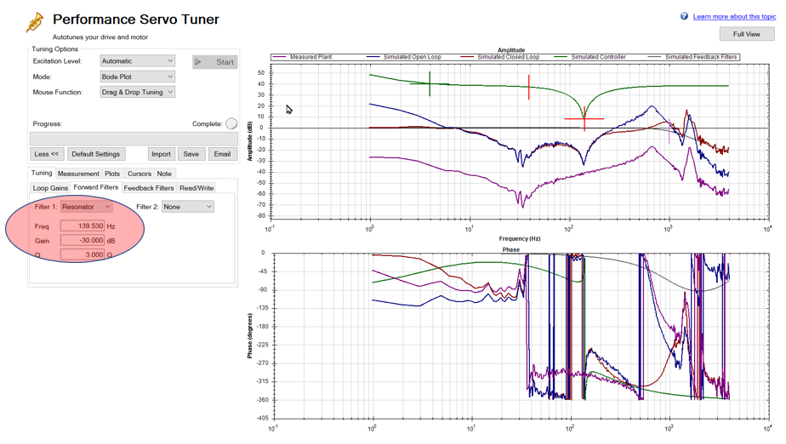Open the Feedback Filters tab
Image resolution: width=786 pixels, height=444 pixels.
[x=148, y=188]
